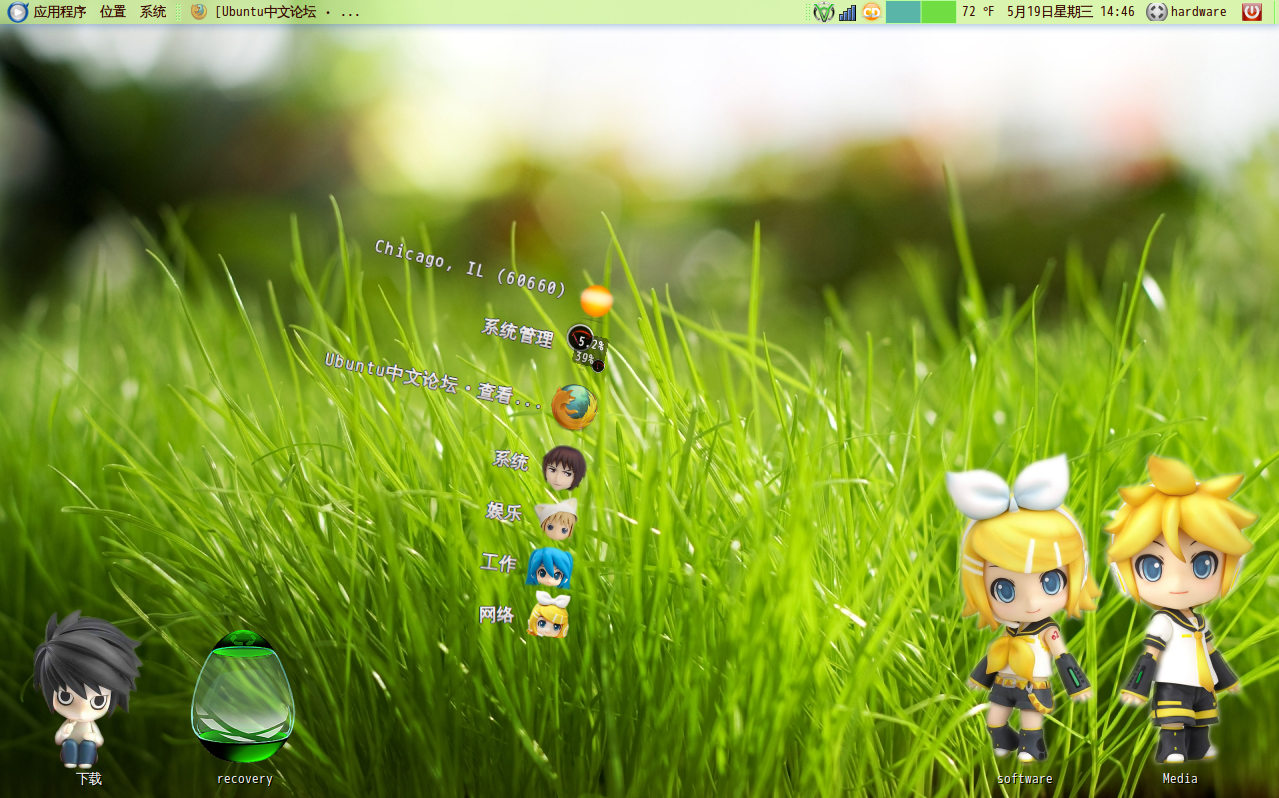
Task: Click the Media desktop icon label
Action: (x=1180, y=779)
